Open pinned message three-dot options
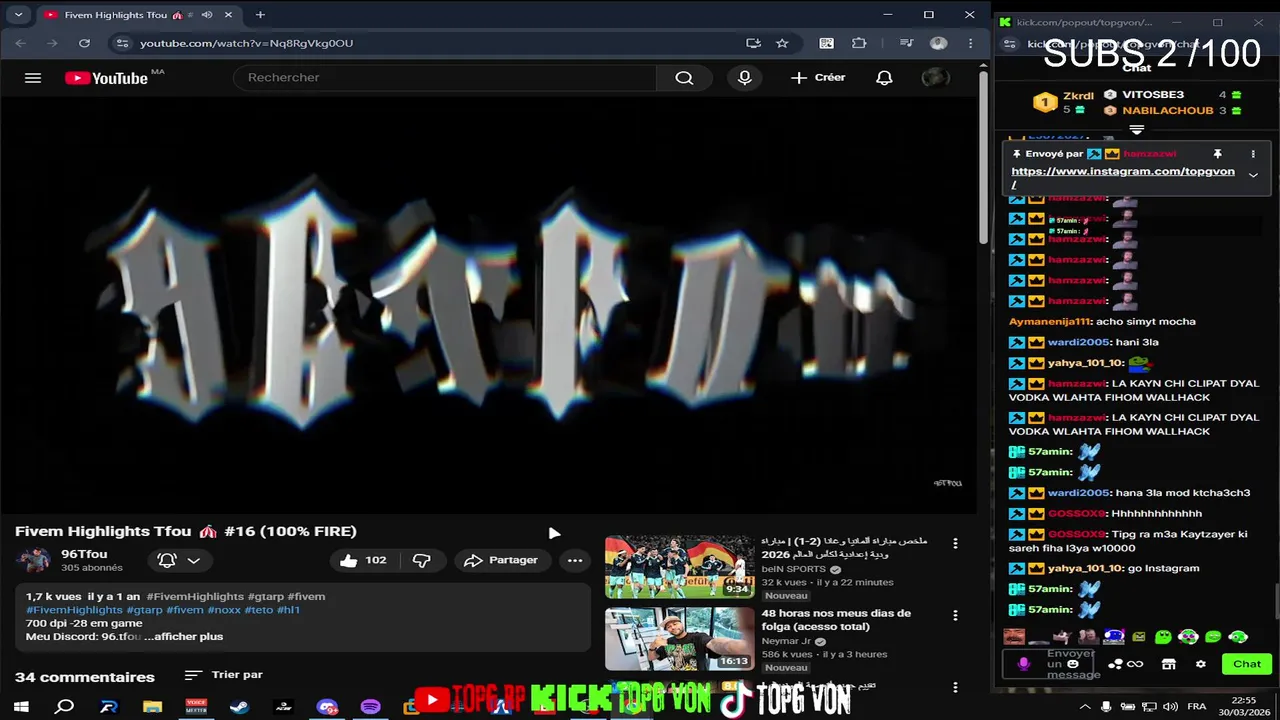 [x=1253, y=154]
